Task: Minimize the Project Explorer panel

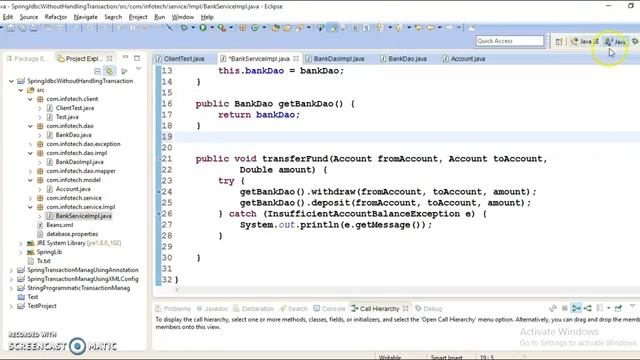Action: click(125, 58)
